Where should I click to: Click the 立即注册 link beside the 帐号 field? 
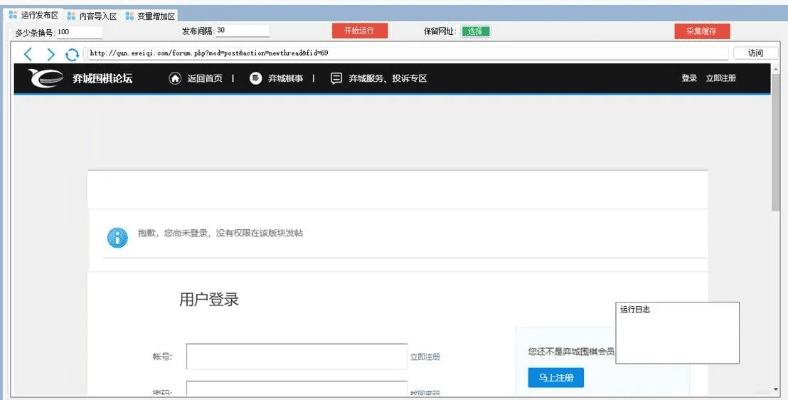point(425,357)
